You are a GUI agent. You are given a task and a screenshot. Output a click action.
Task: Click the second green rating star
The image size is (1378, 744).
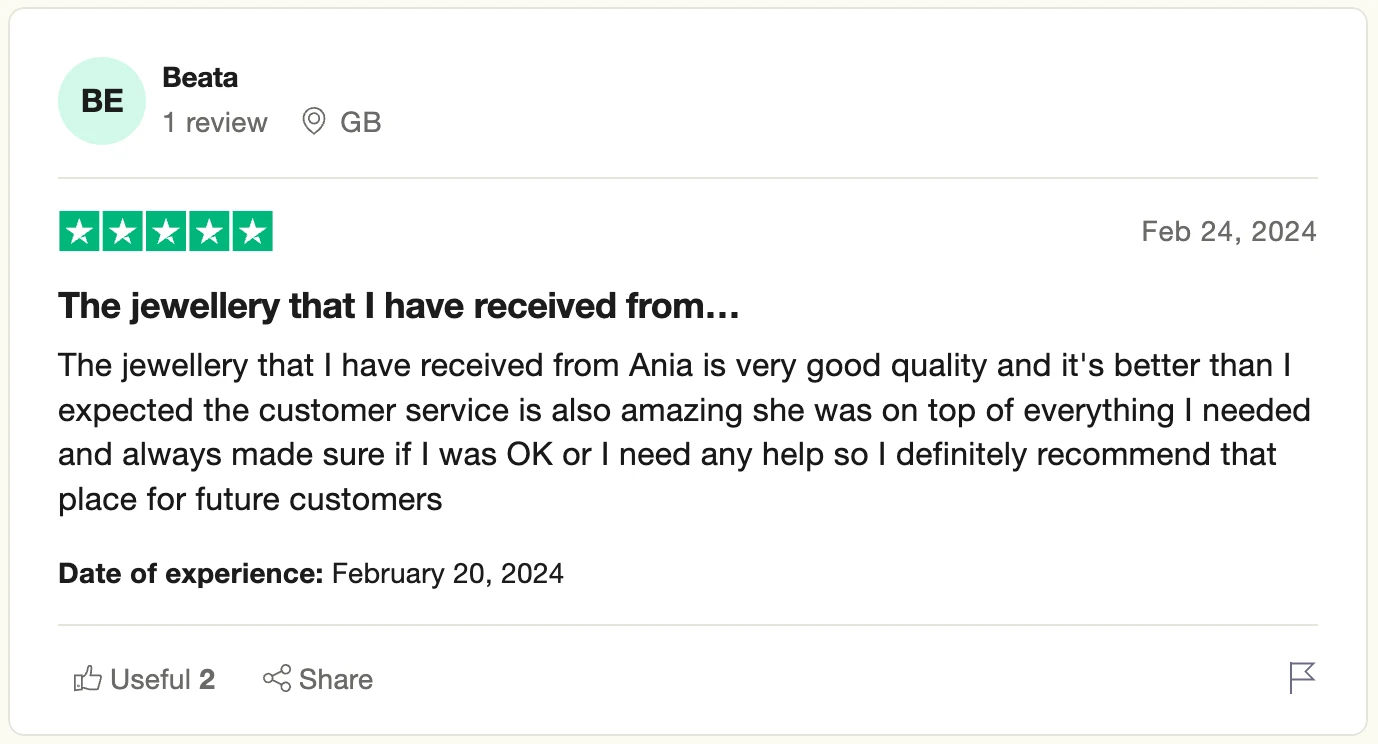point(122,232)
